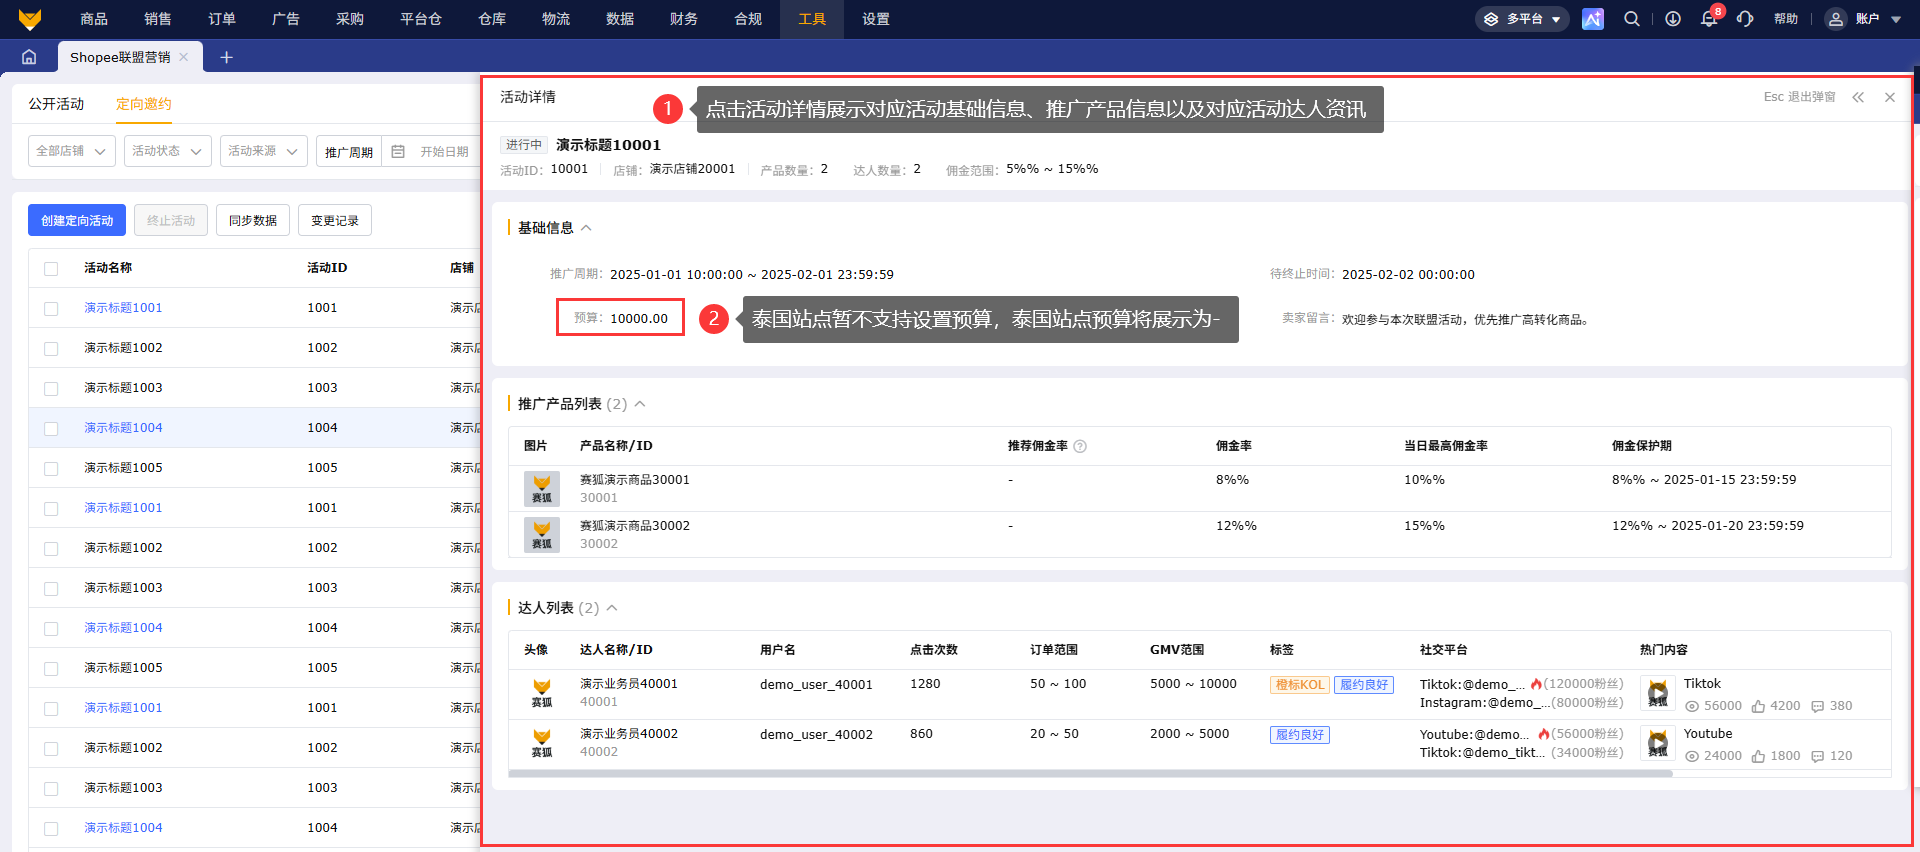This screenshot has height=852, width=1920.
Task: Collapse the 推广产品列表 section
Action: pyautogui.click(x=640, y=404)
